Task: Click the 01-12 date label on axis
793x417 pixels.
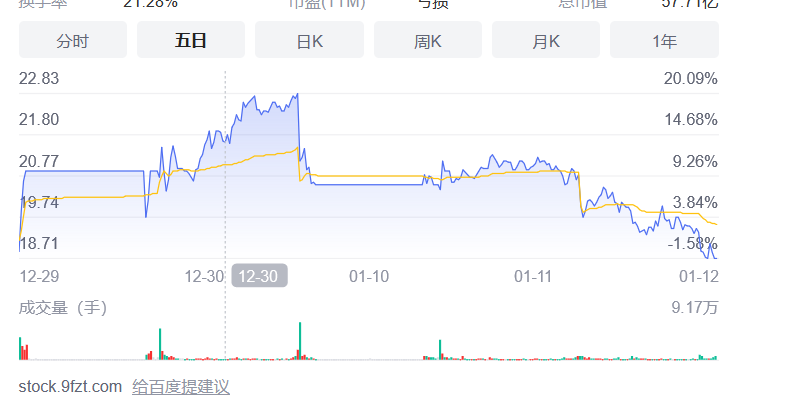Action: [x=699, y=276]
